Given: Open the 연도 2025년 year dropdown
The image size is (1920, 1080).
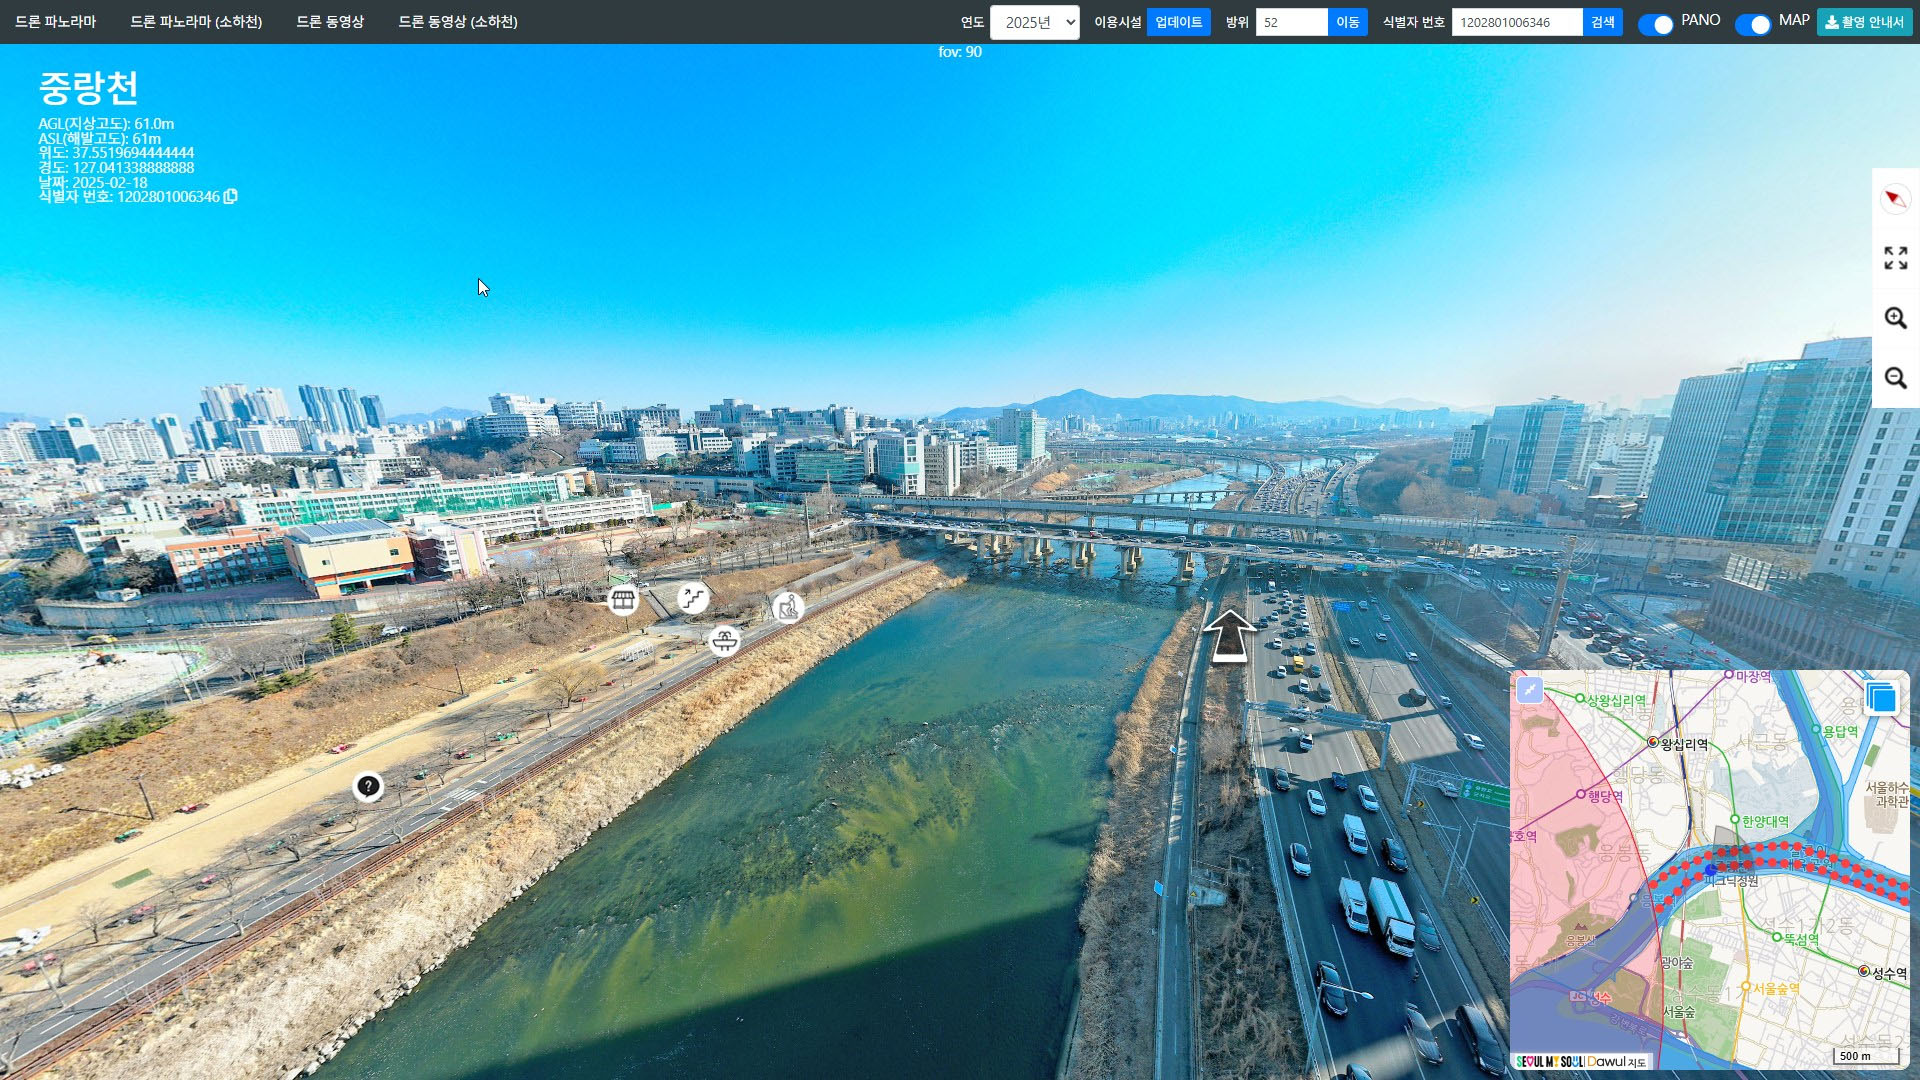Looking at the screenshot, I should 1034,22.
